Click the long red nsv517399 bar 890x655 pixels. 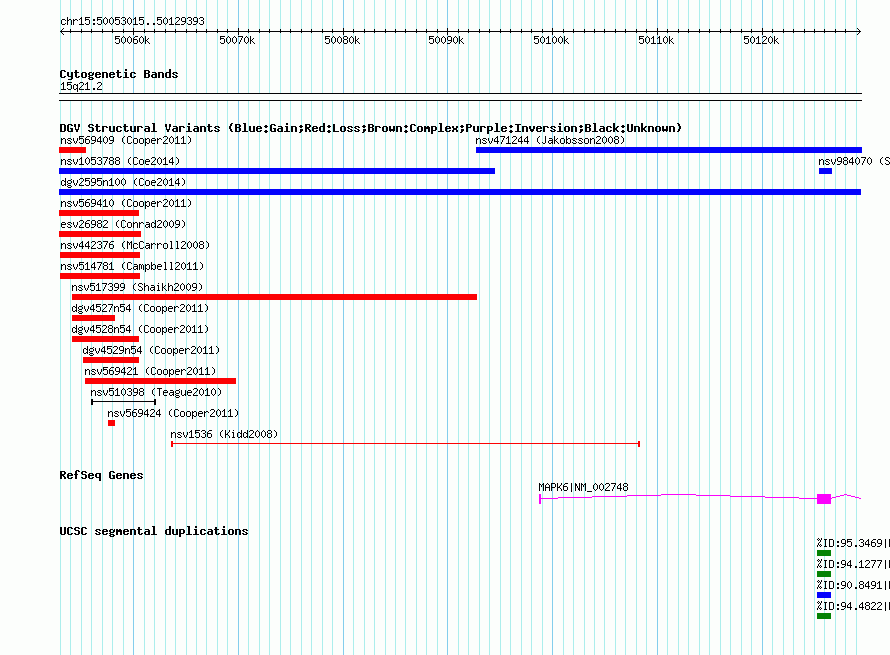coord(274,297)
